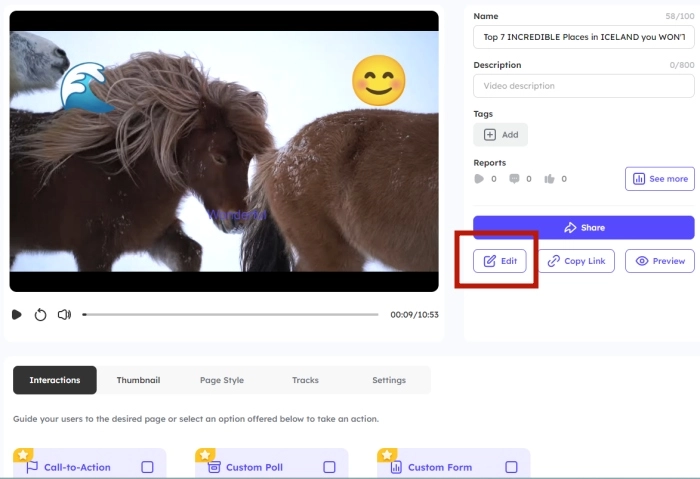Go to the Settings tab
Viewport: 700px width, 479px height.
tap(389, 380)
